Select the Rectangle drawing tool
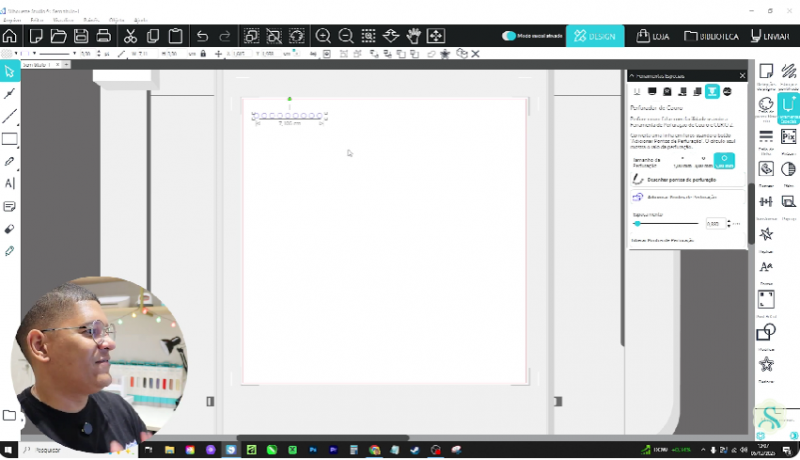The height and width of the screenshot is (460, 800). [10, 139]
